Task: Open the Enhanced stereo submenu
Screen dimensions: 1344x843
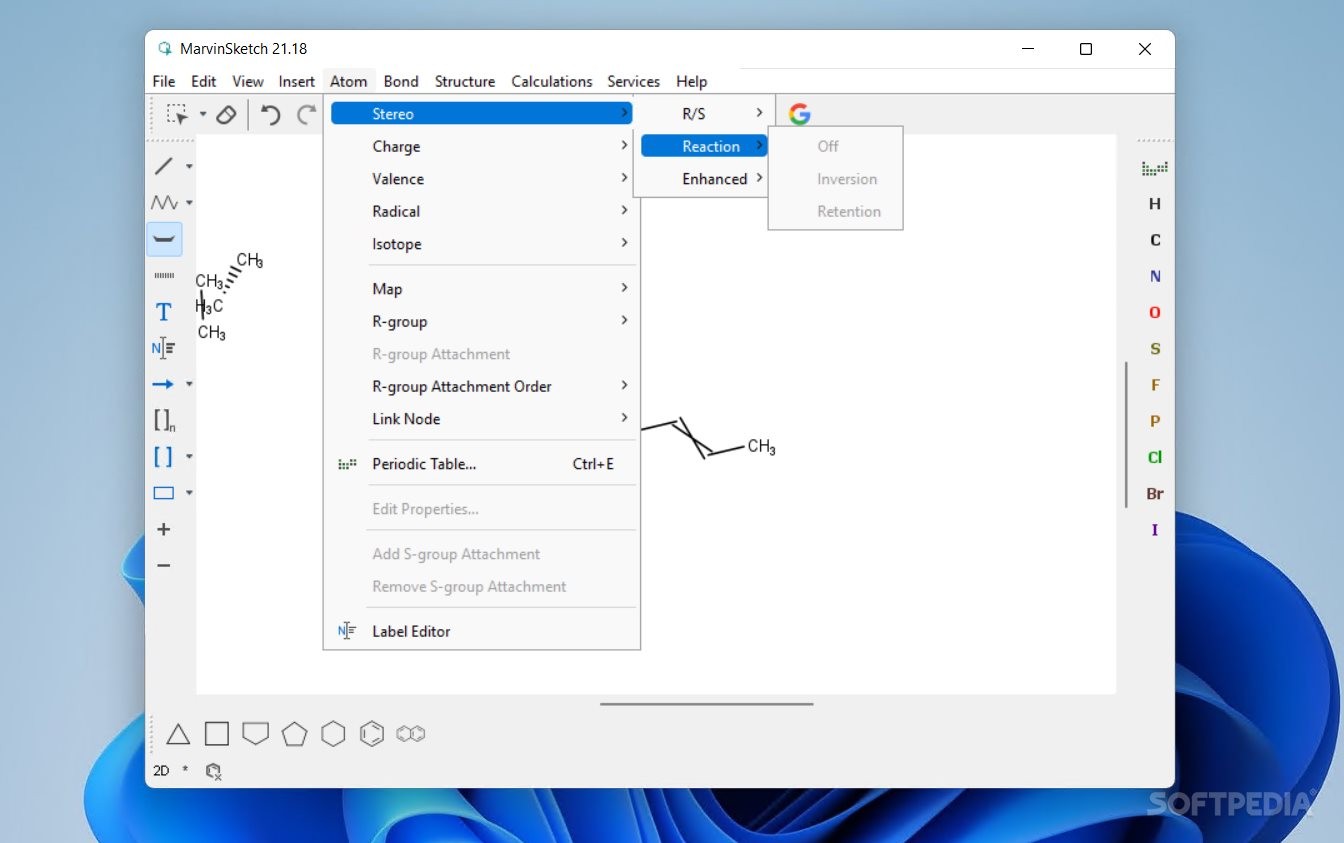Action: pos(704,179)
